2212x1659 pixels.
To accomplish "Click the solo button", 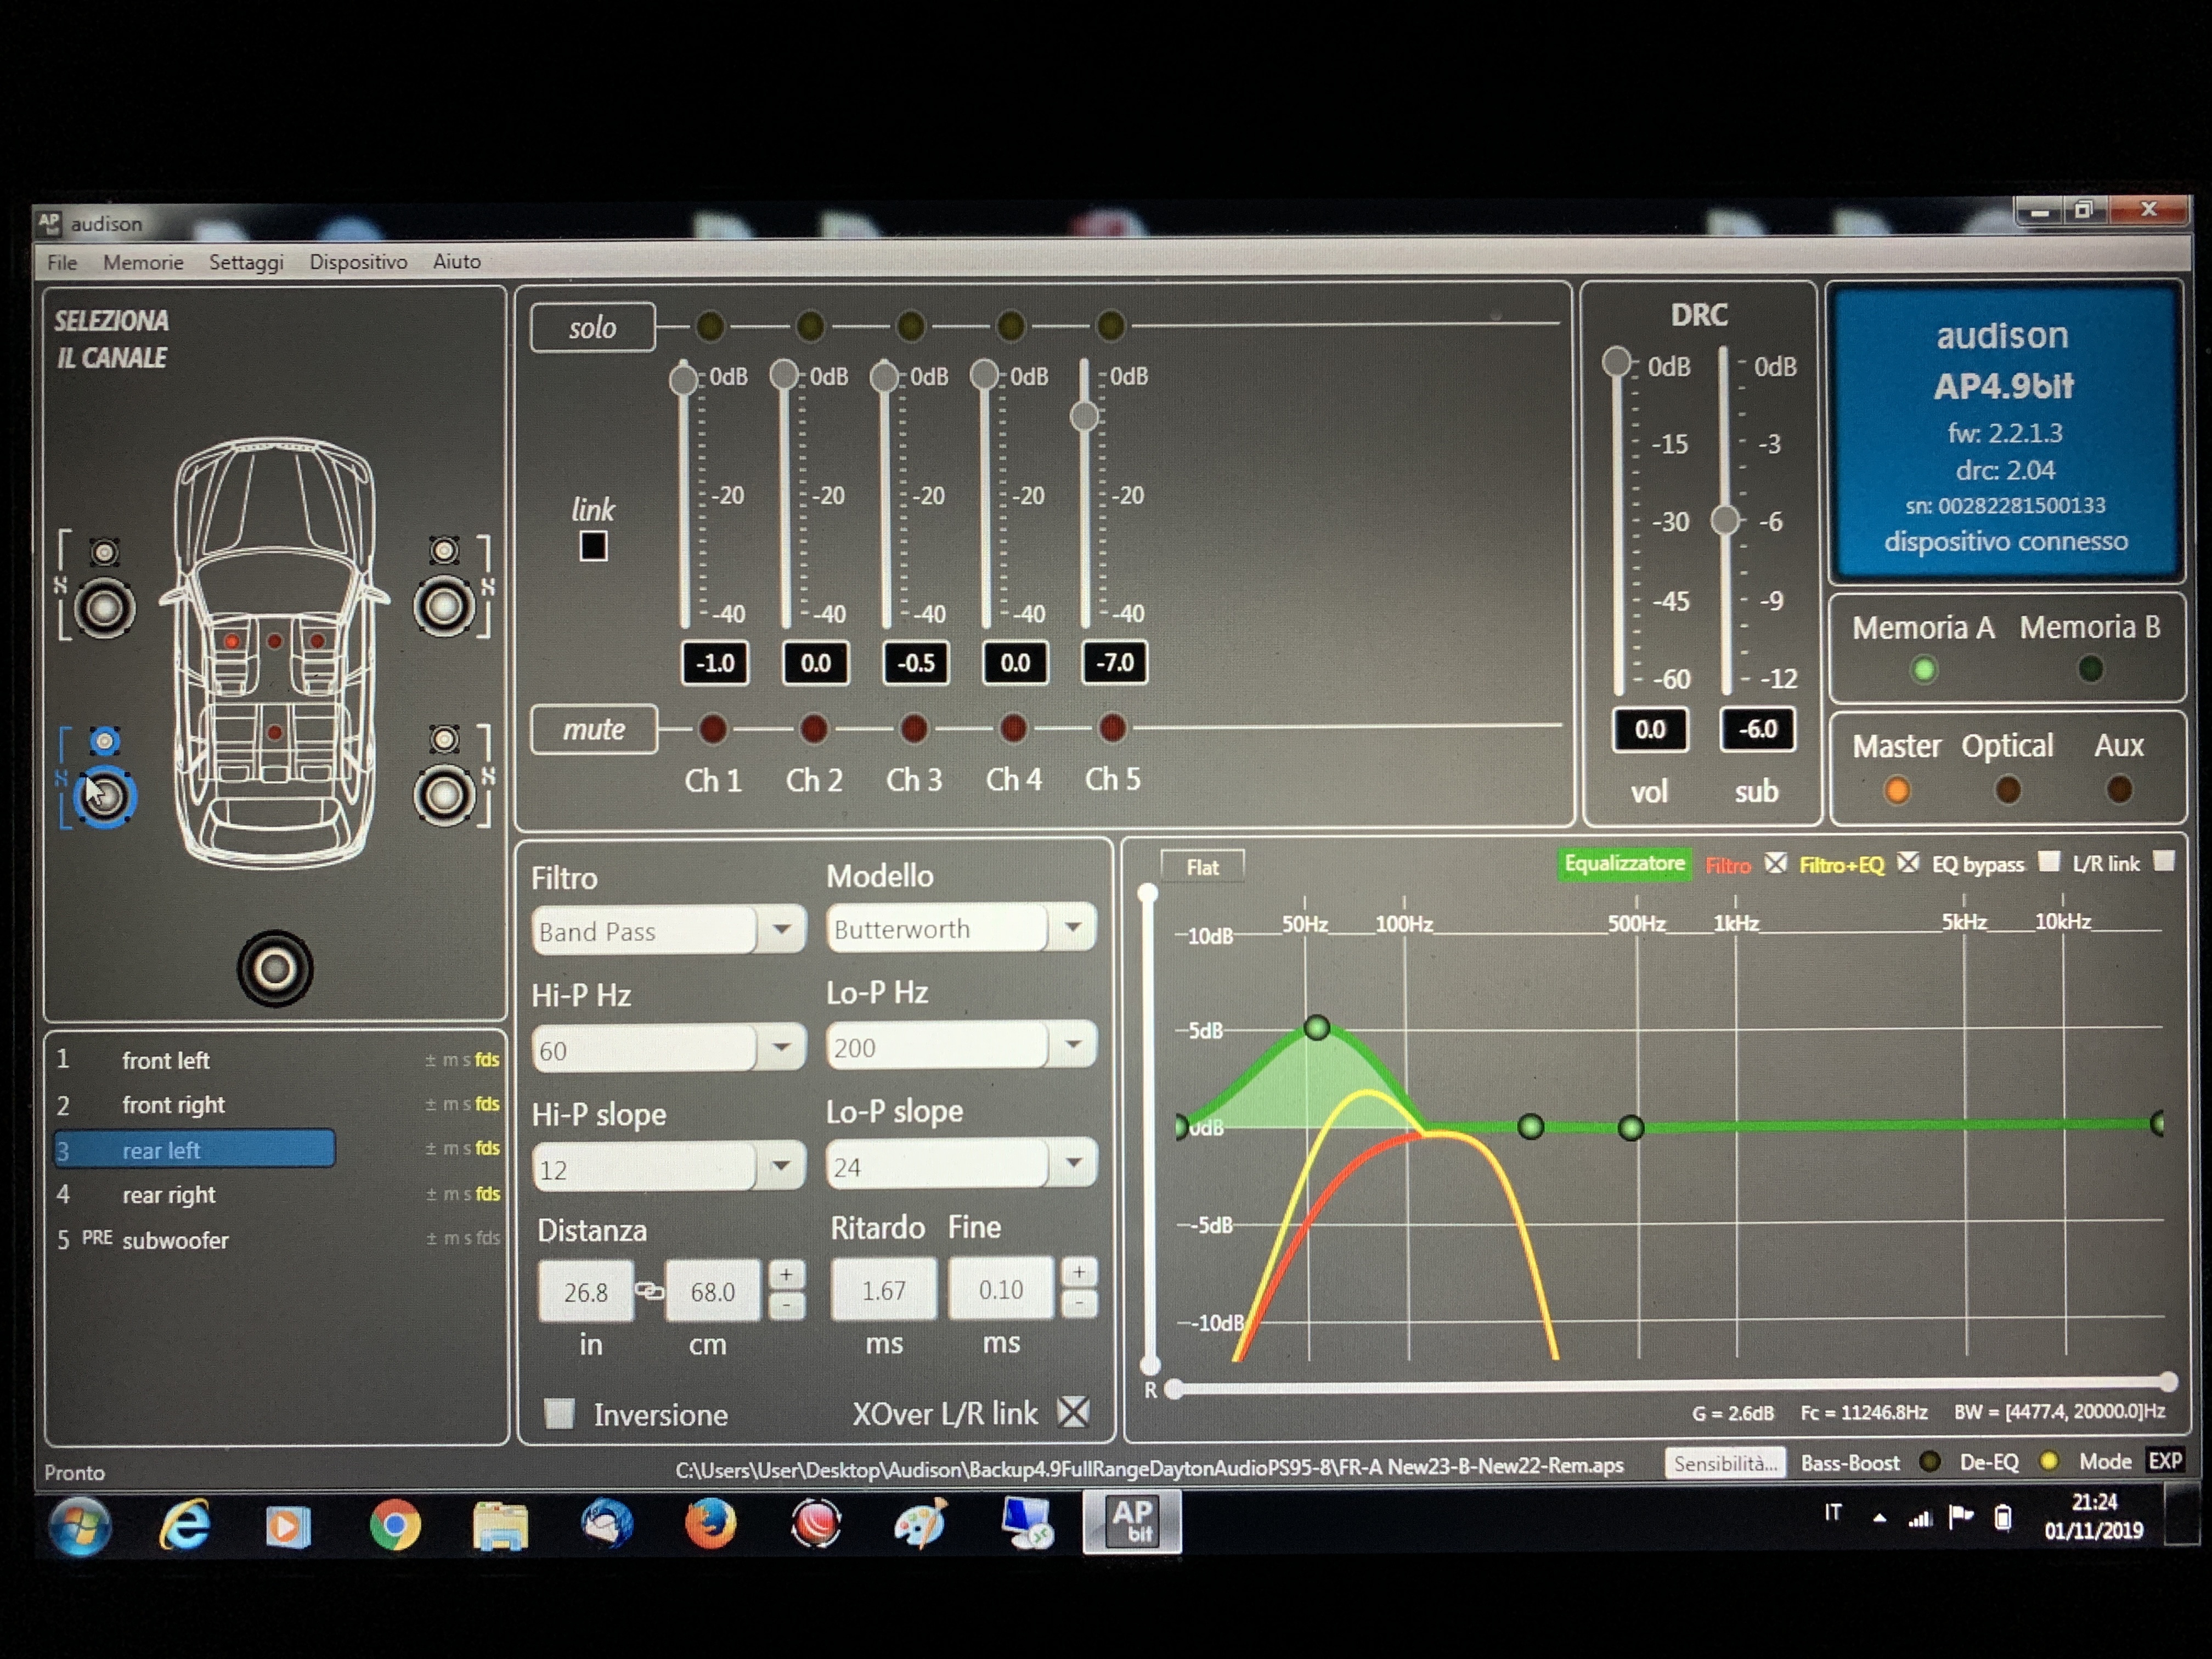I will (592, 327).
